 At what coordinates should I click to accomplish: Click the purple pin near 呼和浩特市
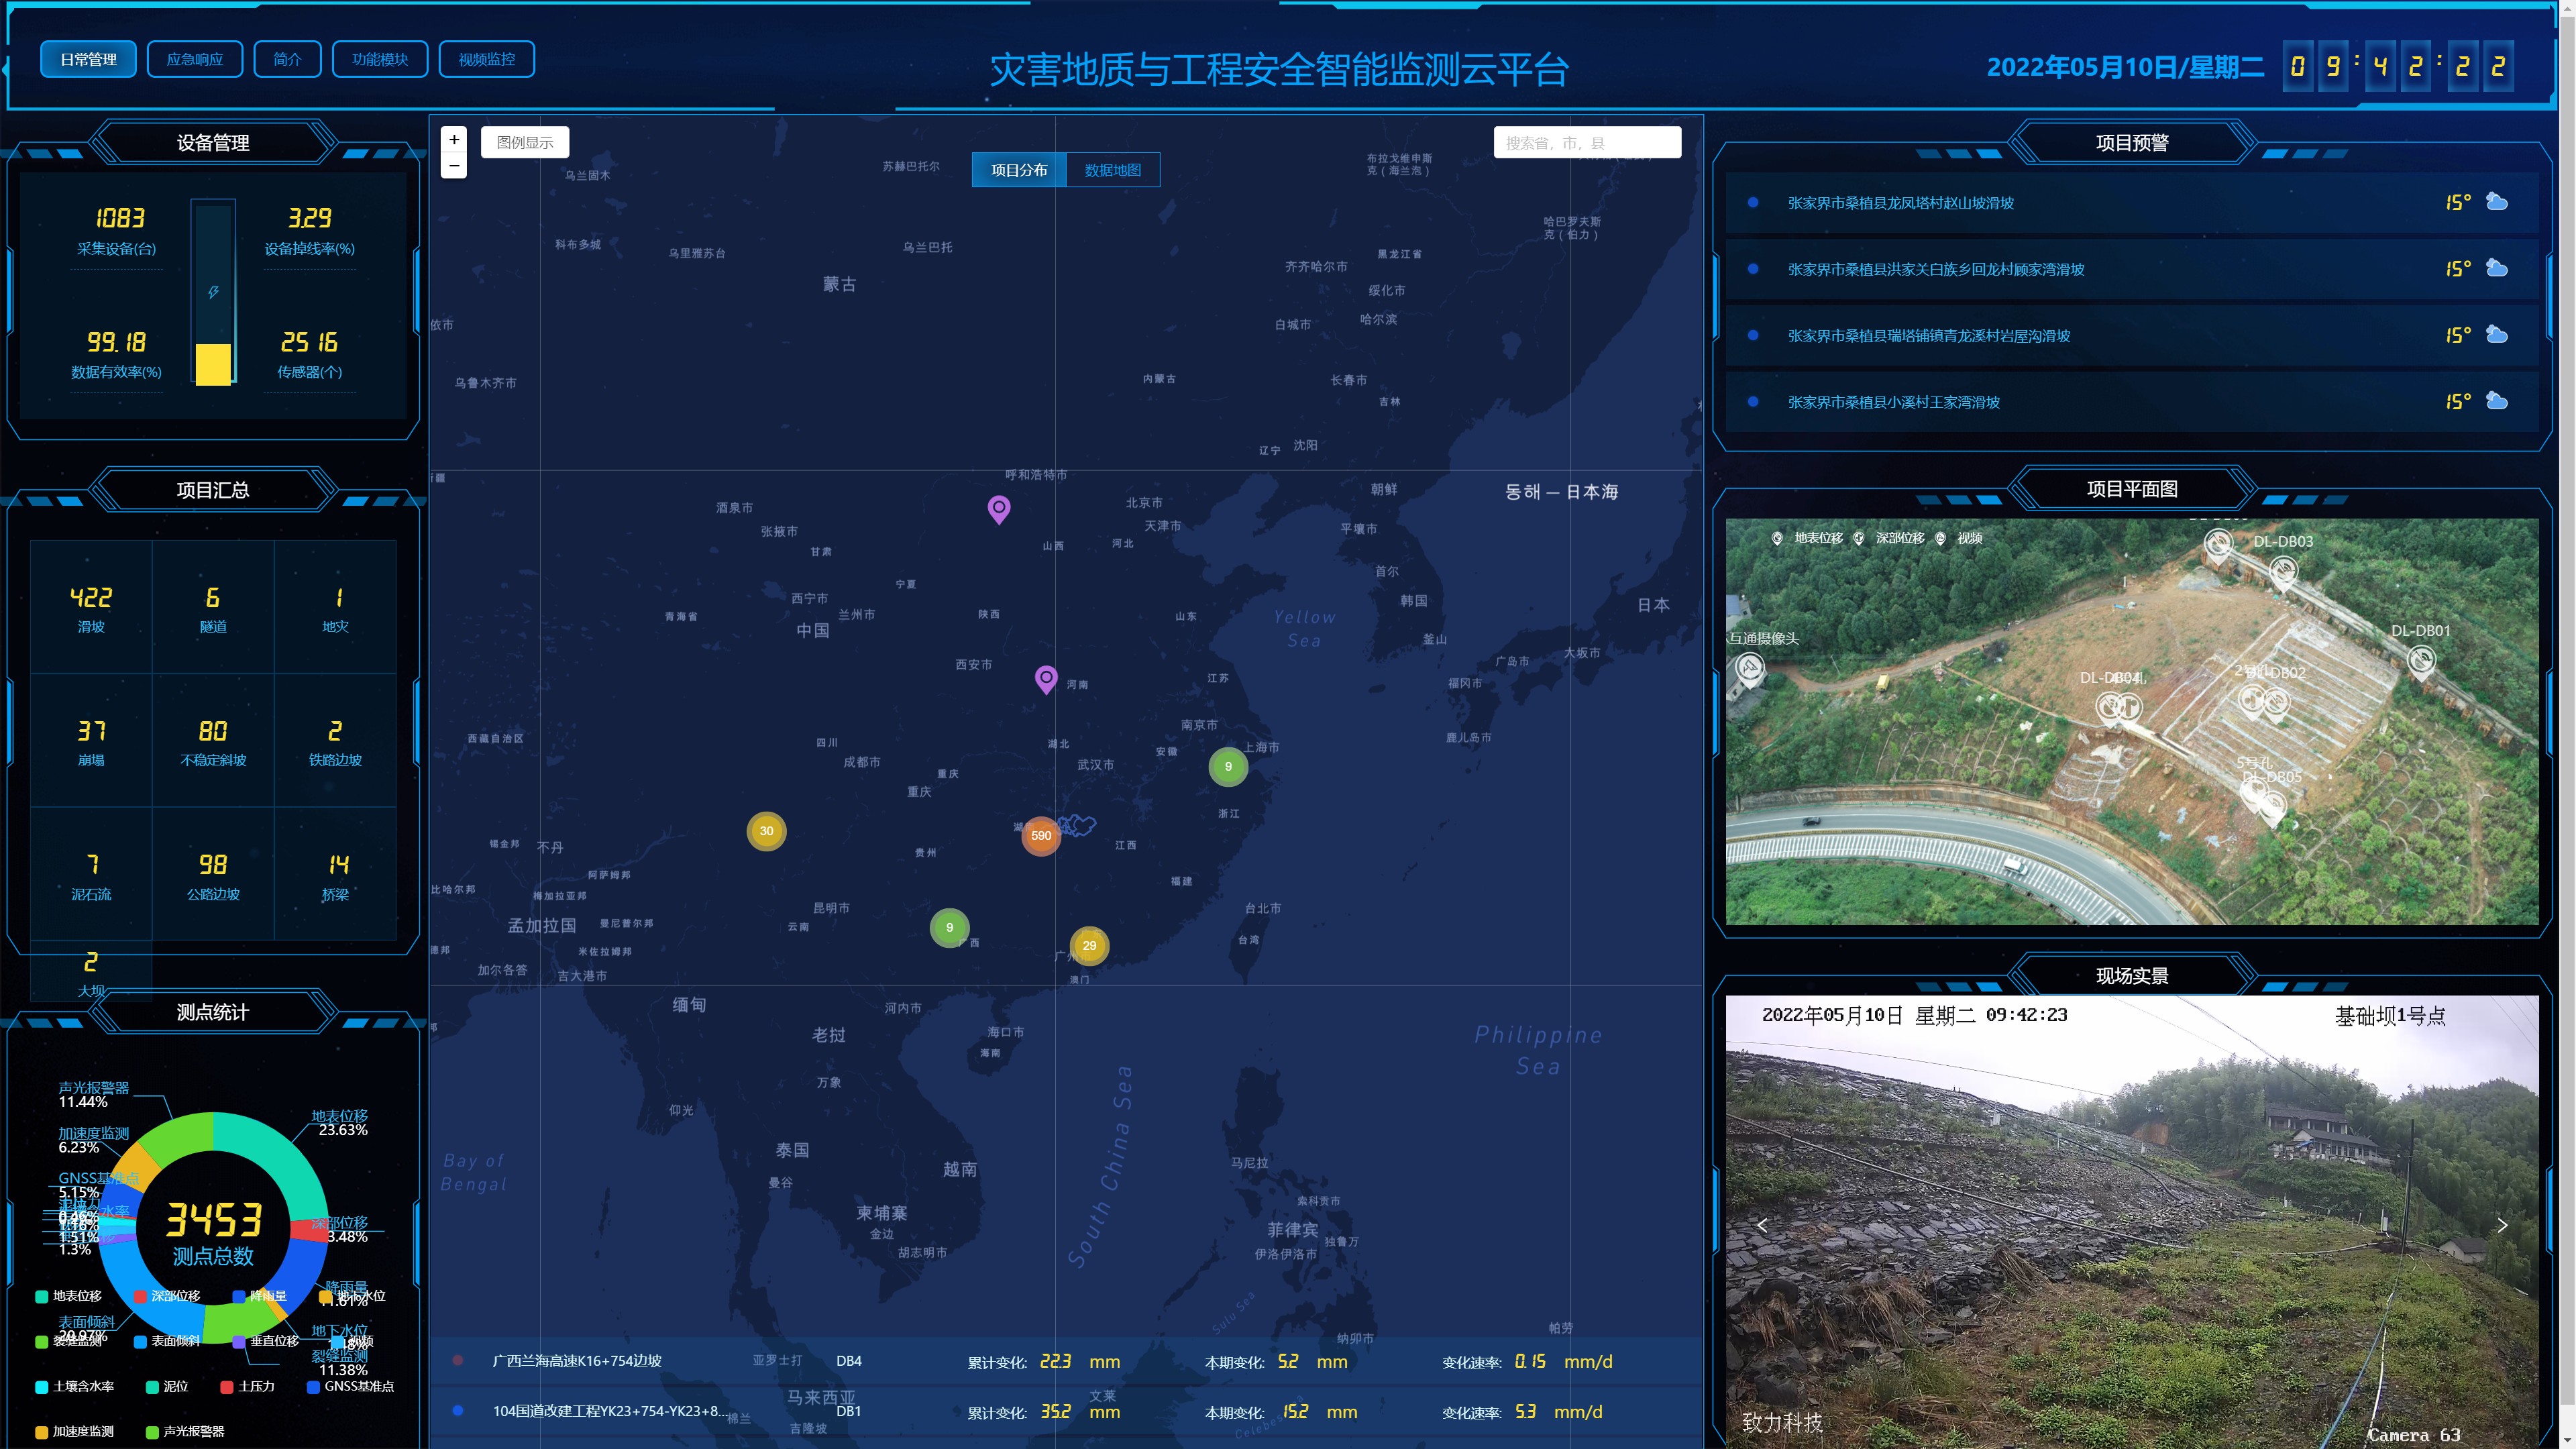998,509
